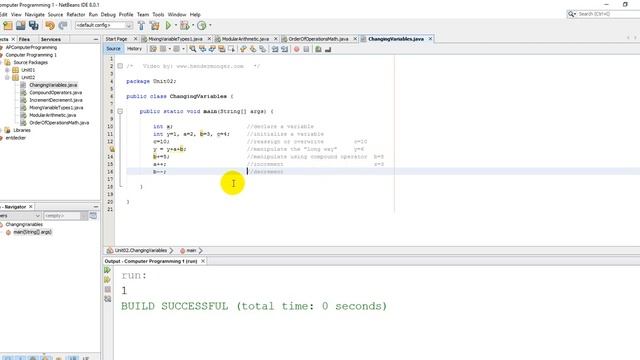Open the Services panel tab
The height and width of the screenshot is (360, 640).
tap(51, 40)
